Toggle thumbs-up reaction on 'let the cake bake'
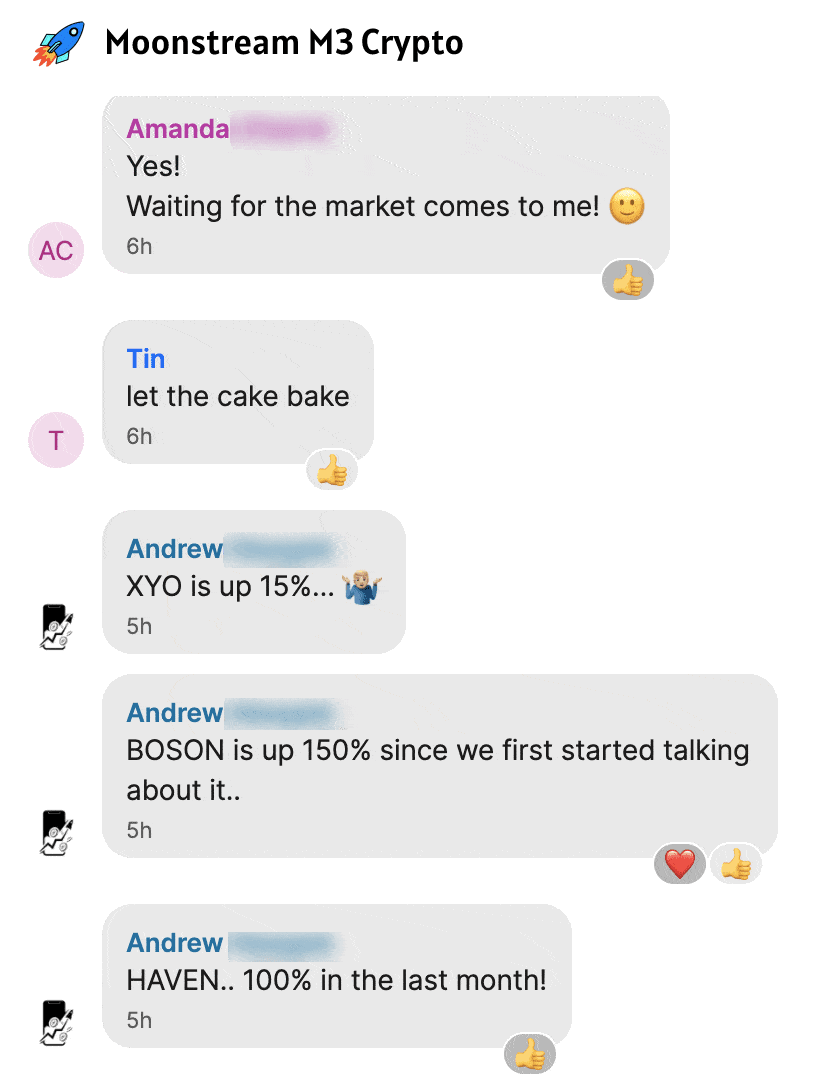 pos(332,470)
